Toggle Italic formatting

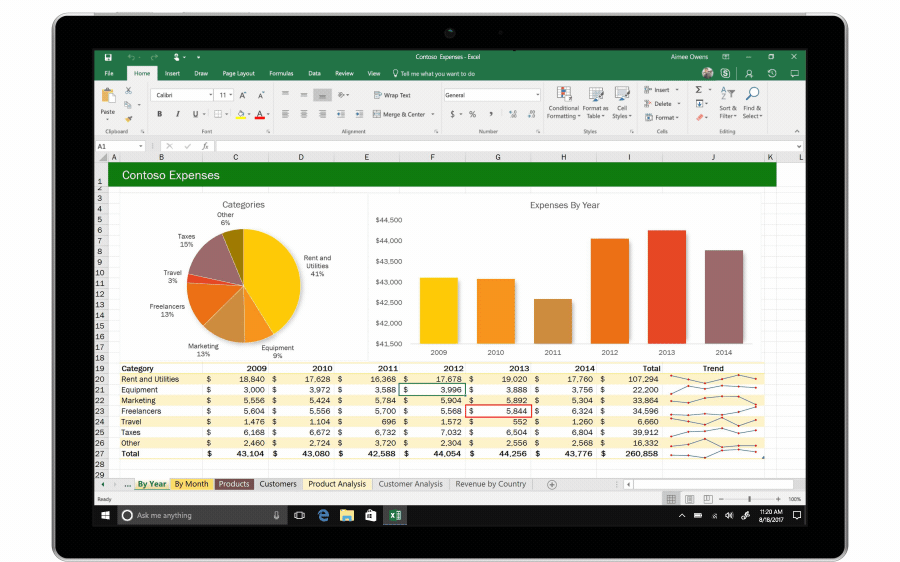177,114
